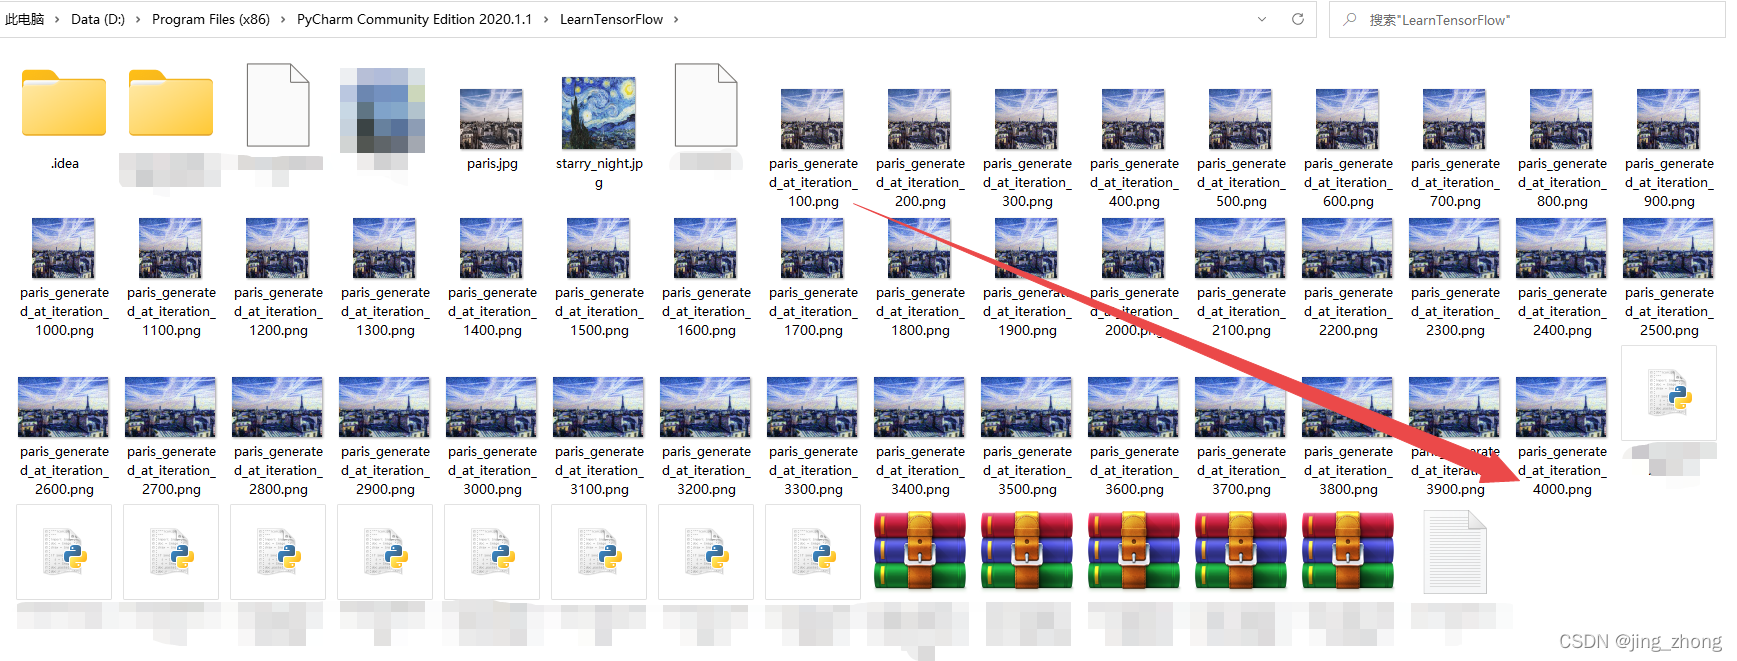1737x661 pixels.
Task: Open the address bar history dropdown
Action: point(1262,19)
